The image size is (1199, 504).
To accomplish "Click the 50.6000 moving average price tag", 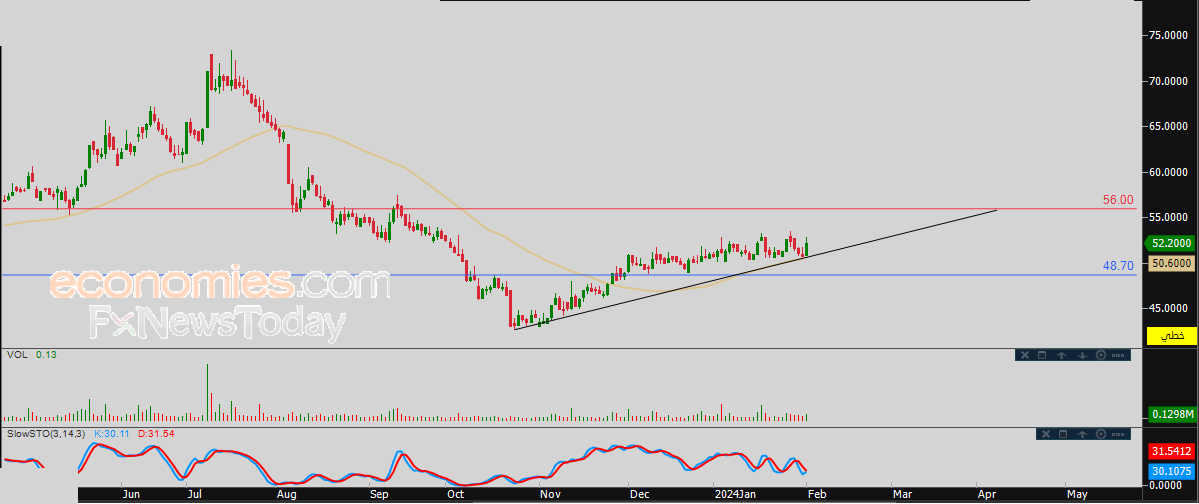I will (x=1171, y=262).
